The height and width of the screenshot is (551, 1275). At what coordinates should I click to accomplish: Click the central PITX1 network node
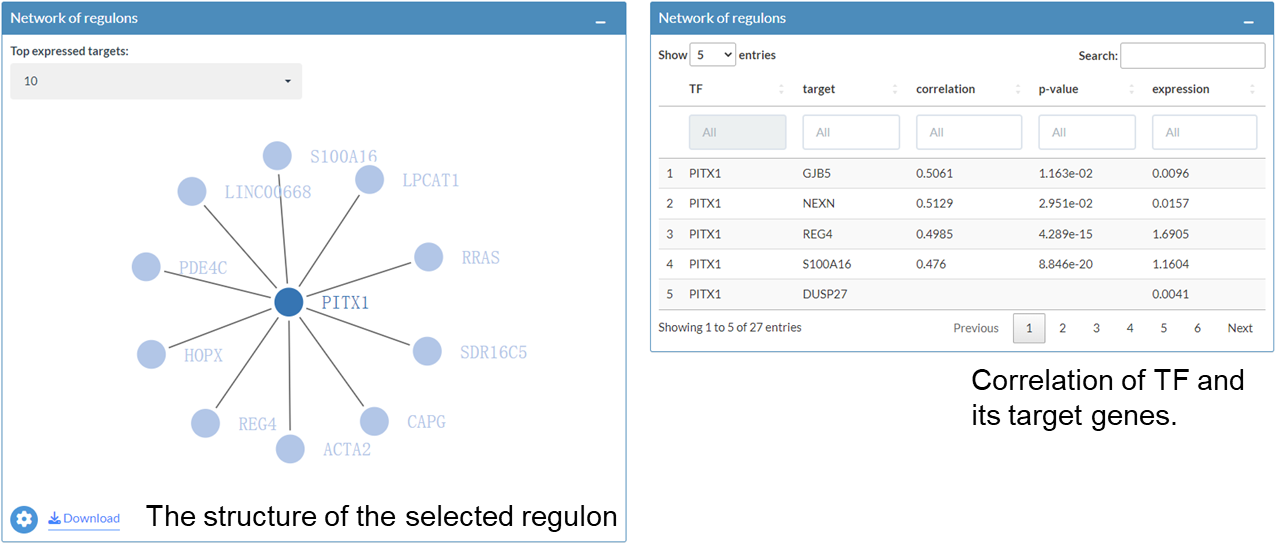click(x=288, y=302)
